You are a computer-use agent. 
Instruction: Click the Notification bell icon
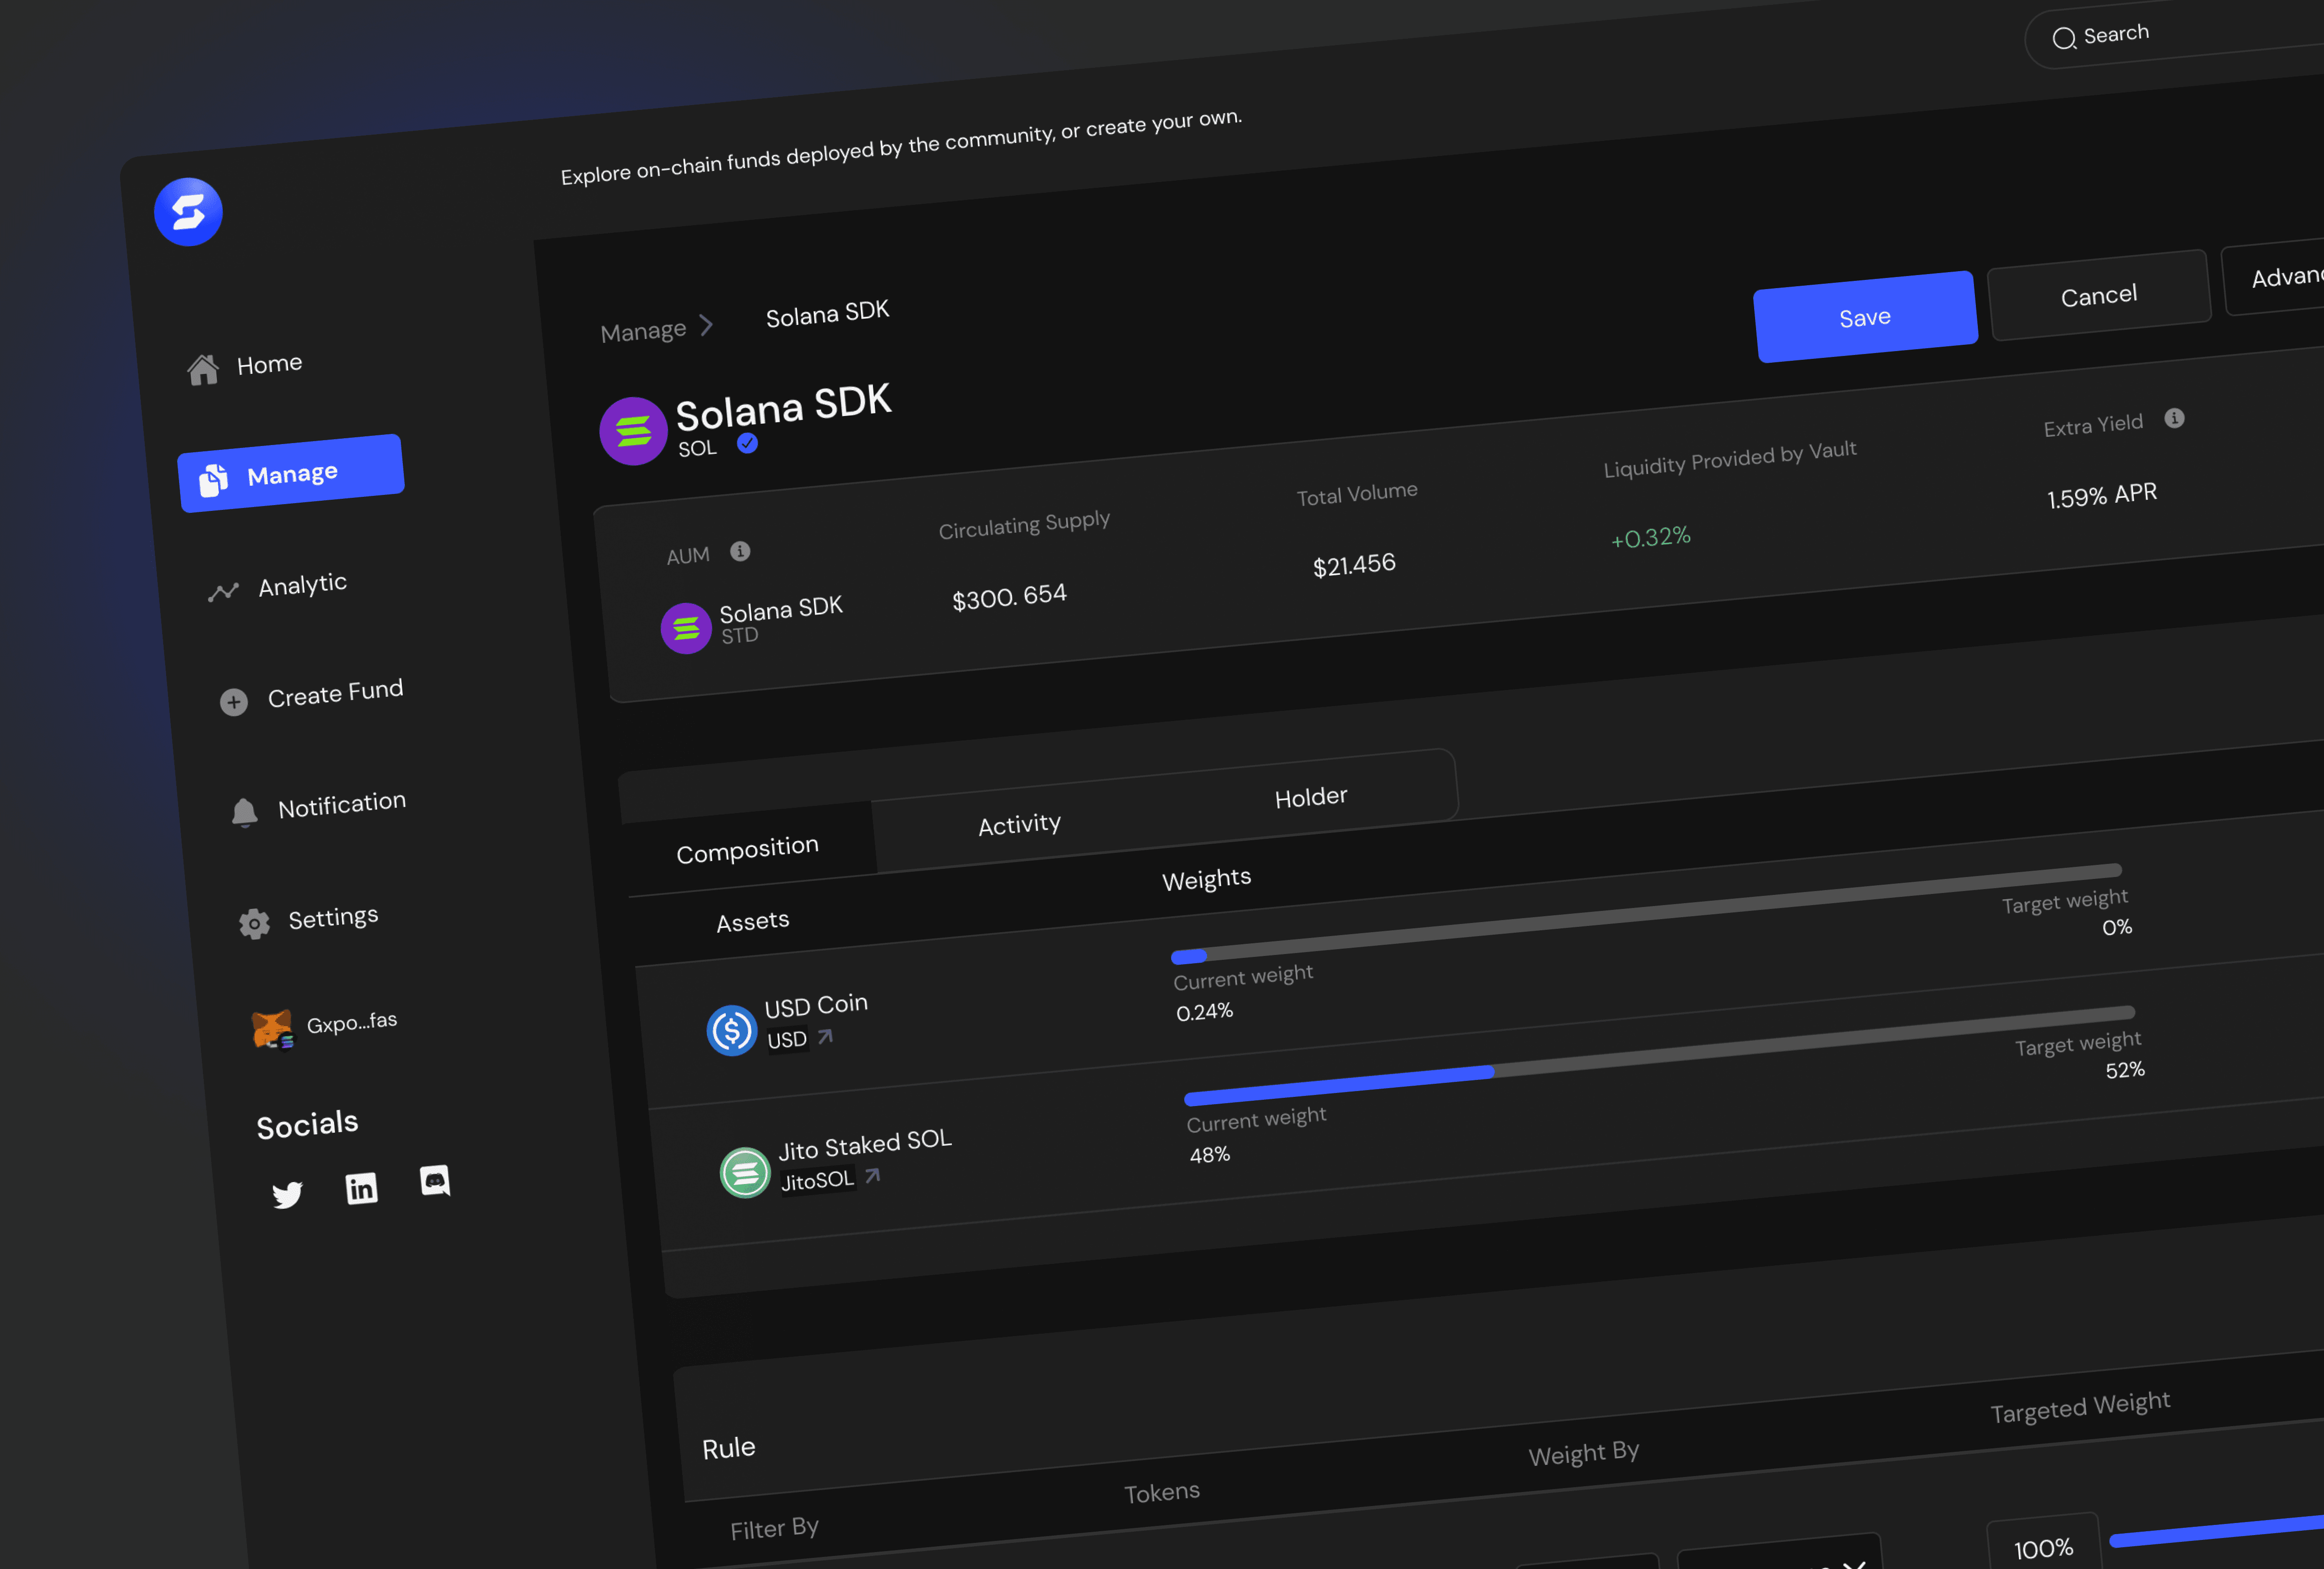pyautogui.click(x=244, y=812)
